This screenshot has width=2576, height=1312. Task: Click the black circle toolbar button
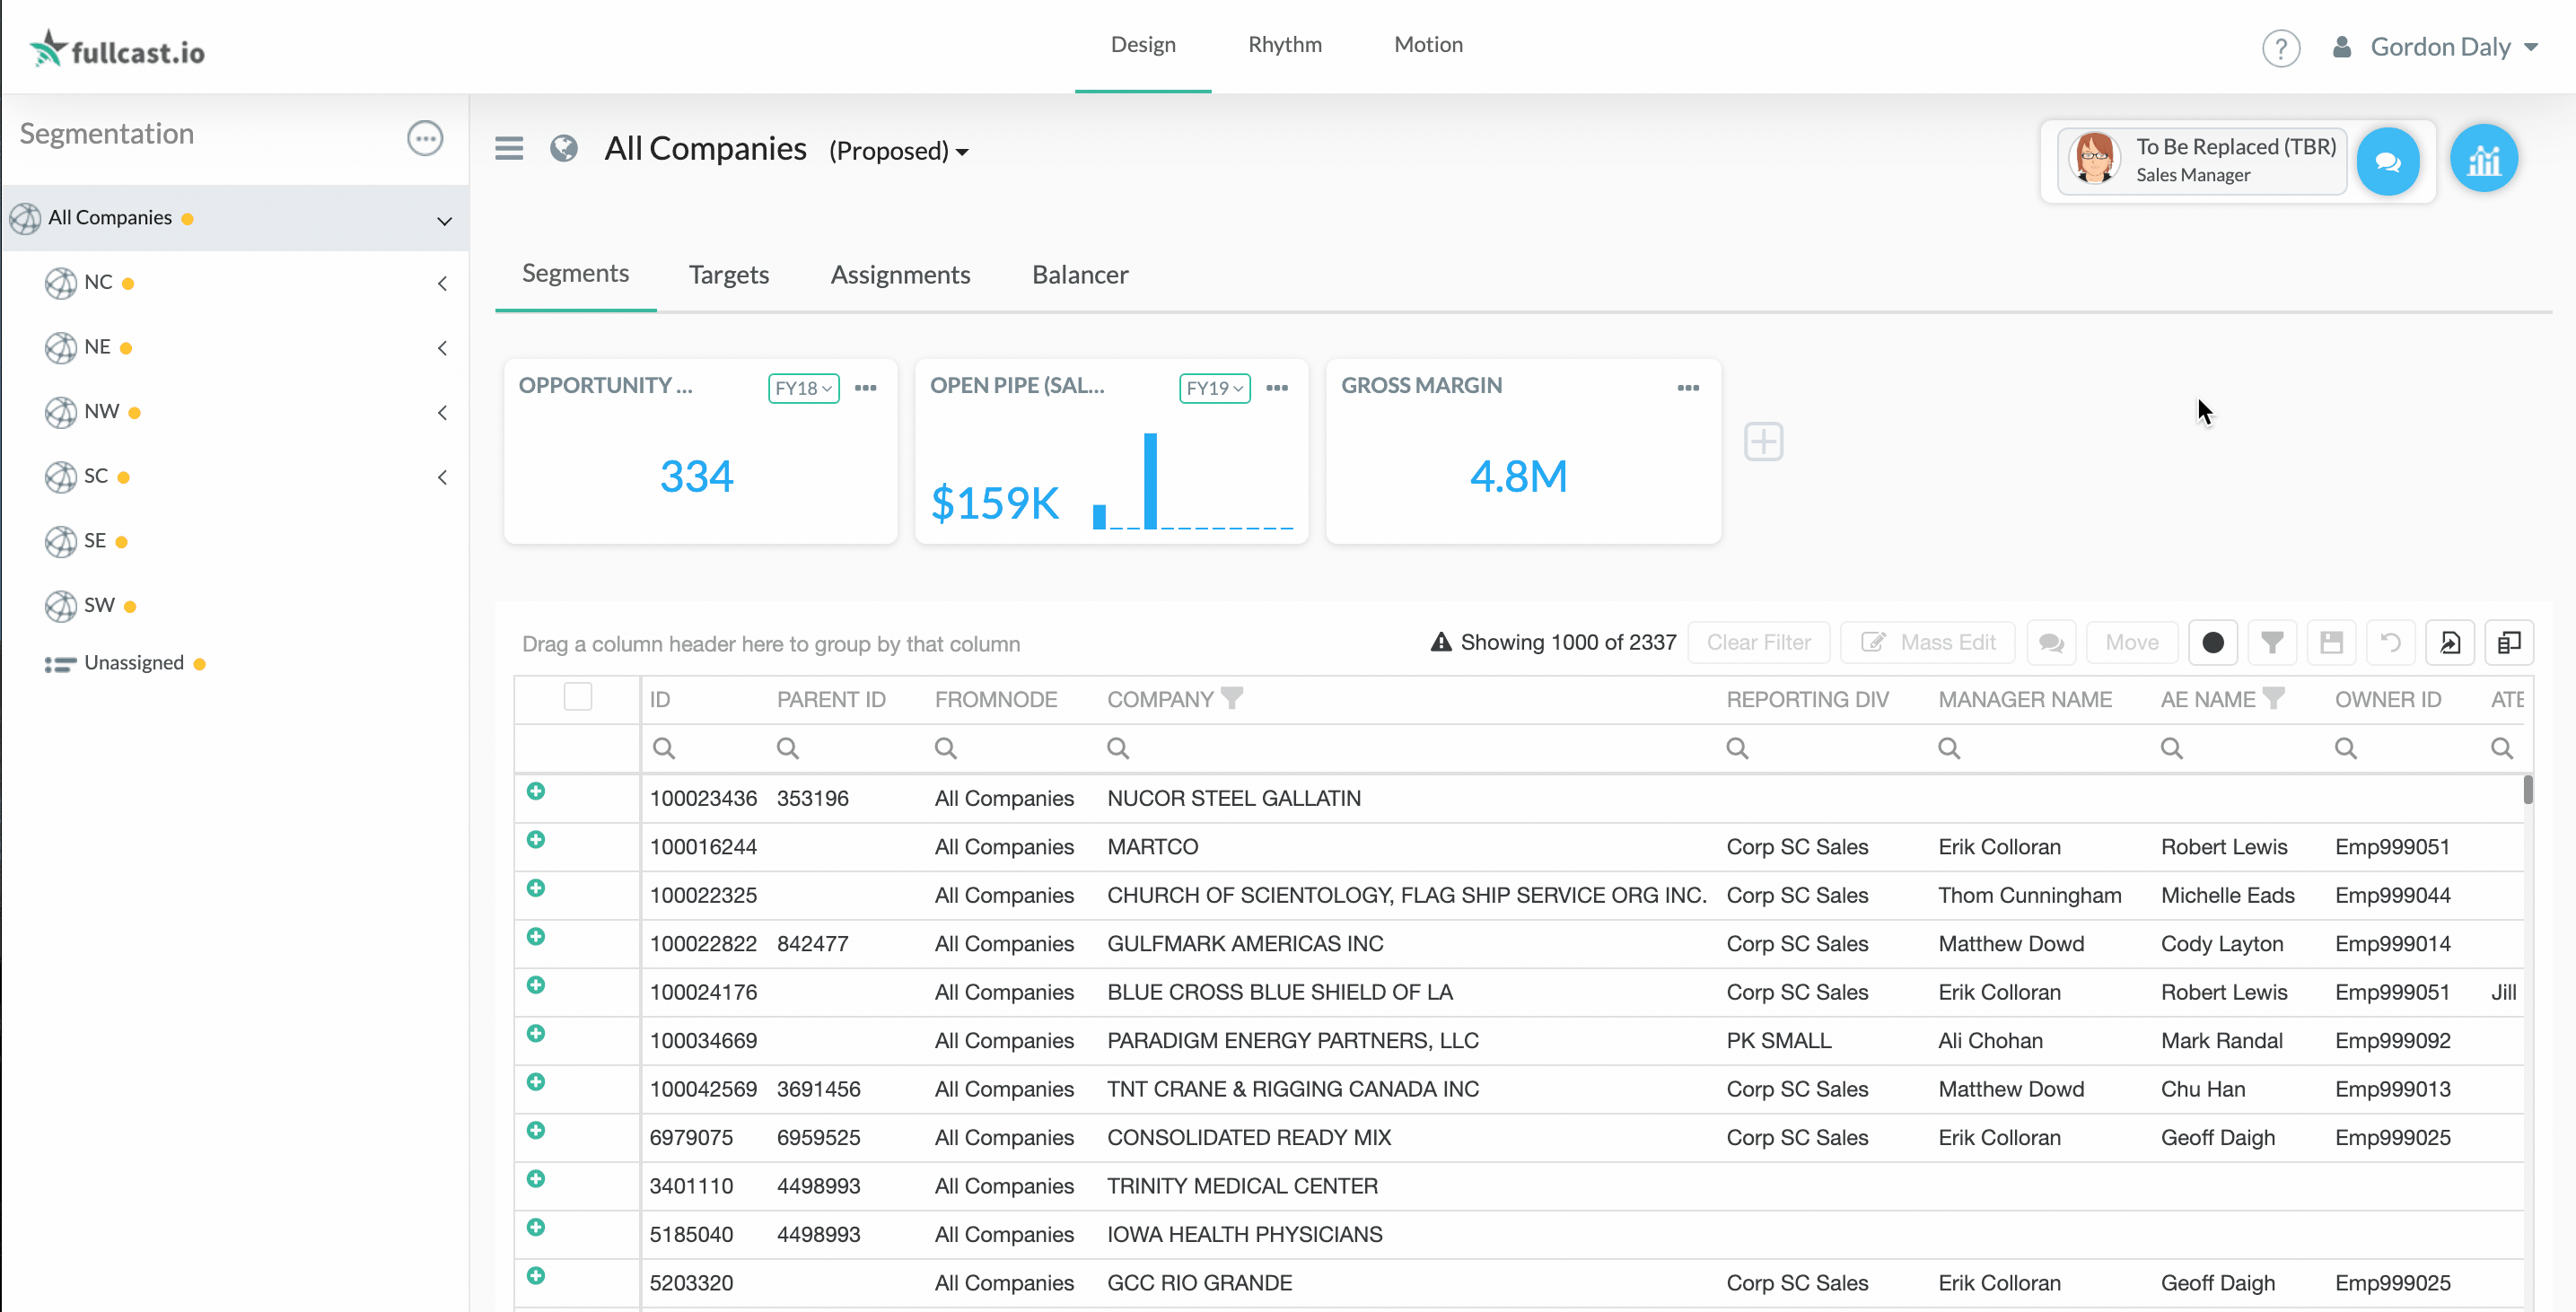pyautogui.click(x=2212, y=643)
